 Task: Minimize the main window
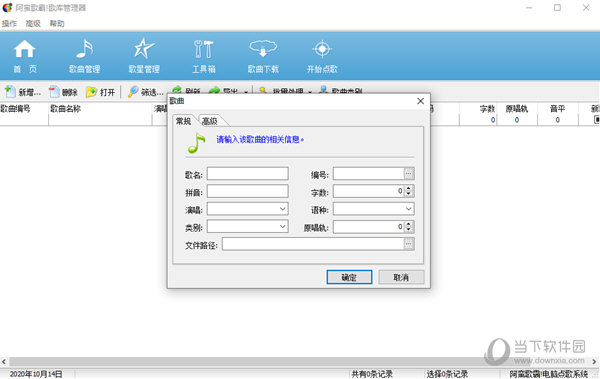pyautogui.click(x=529, y=8)
